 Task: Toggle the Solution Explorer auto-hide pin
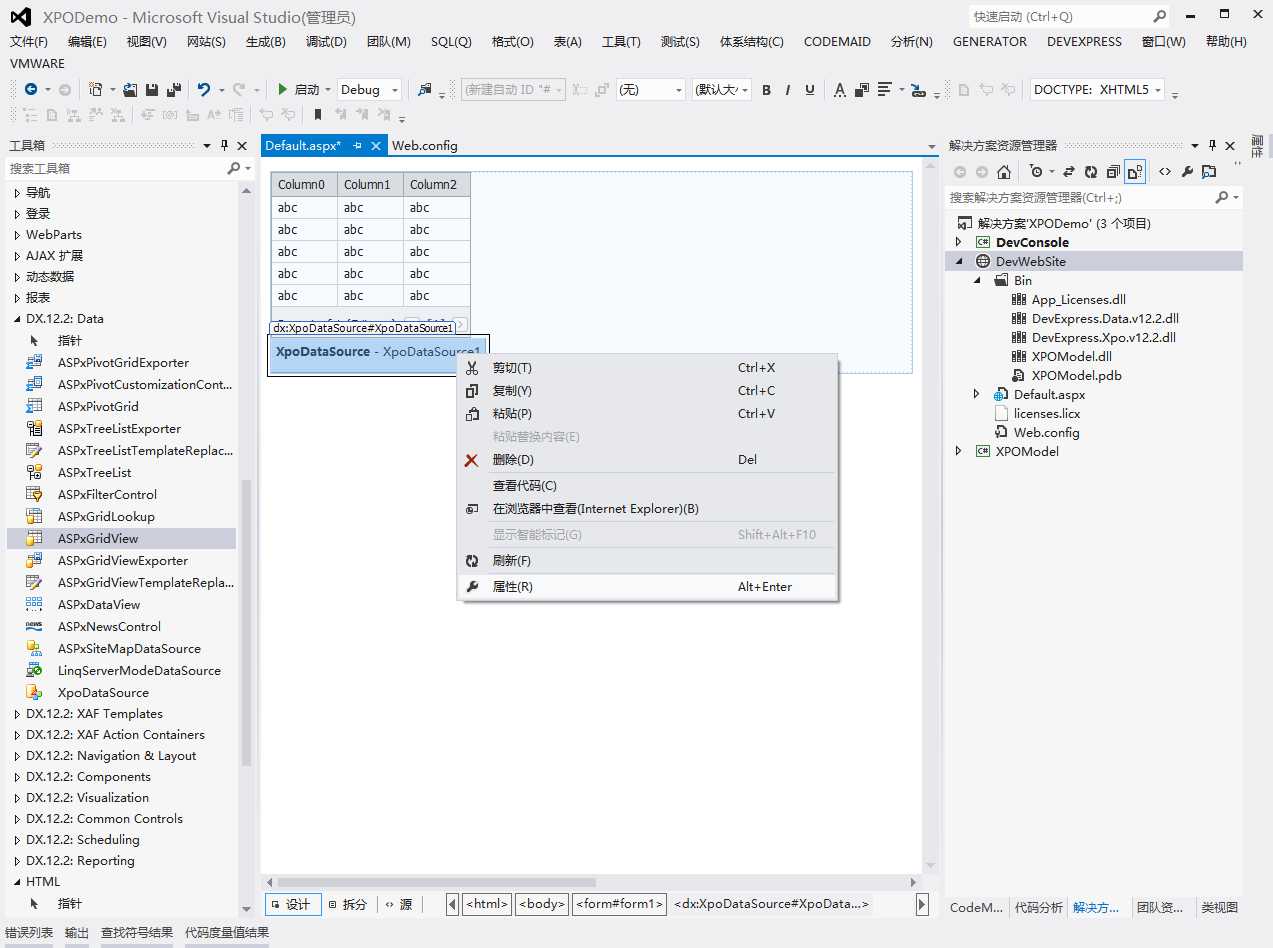point(1212,145)
